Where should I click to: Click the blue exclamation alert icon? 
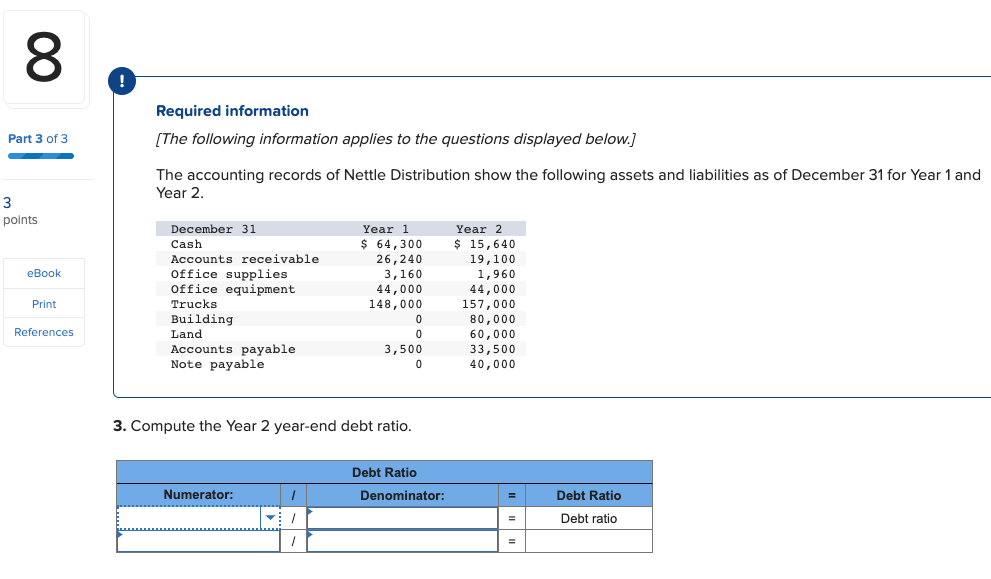[x=121, y=81]
